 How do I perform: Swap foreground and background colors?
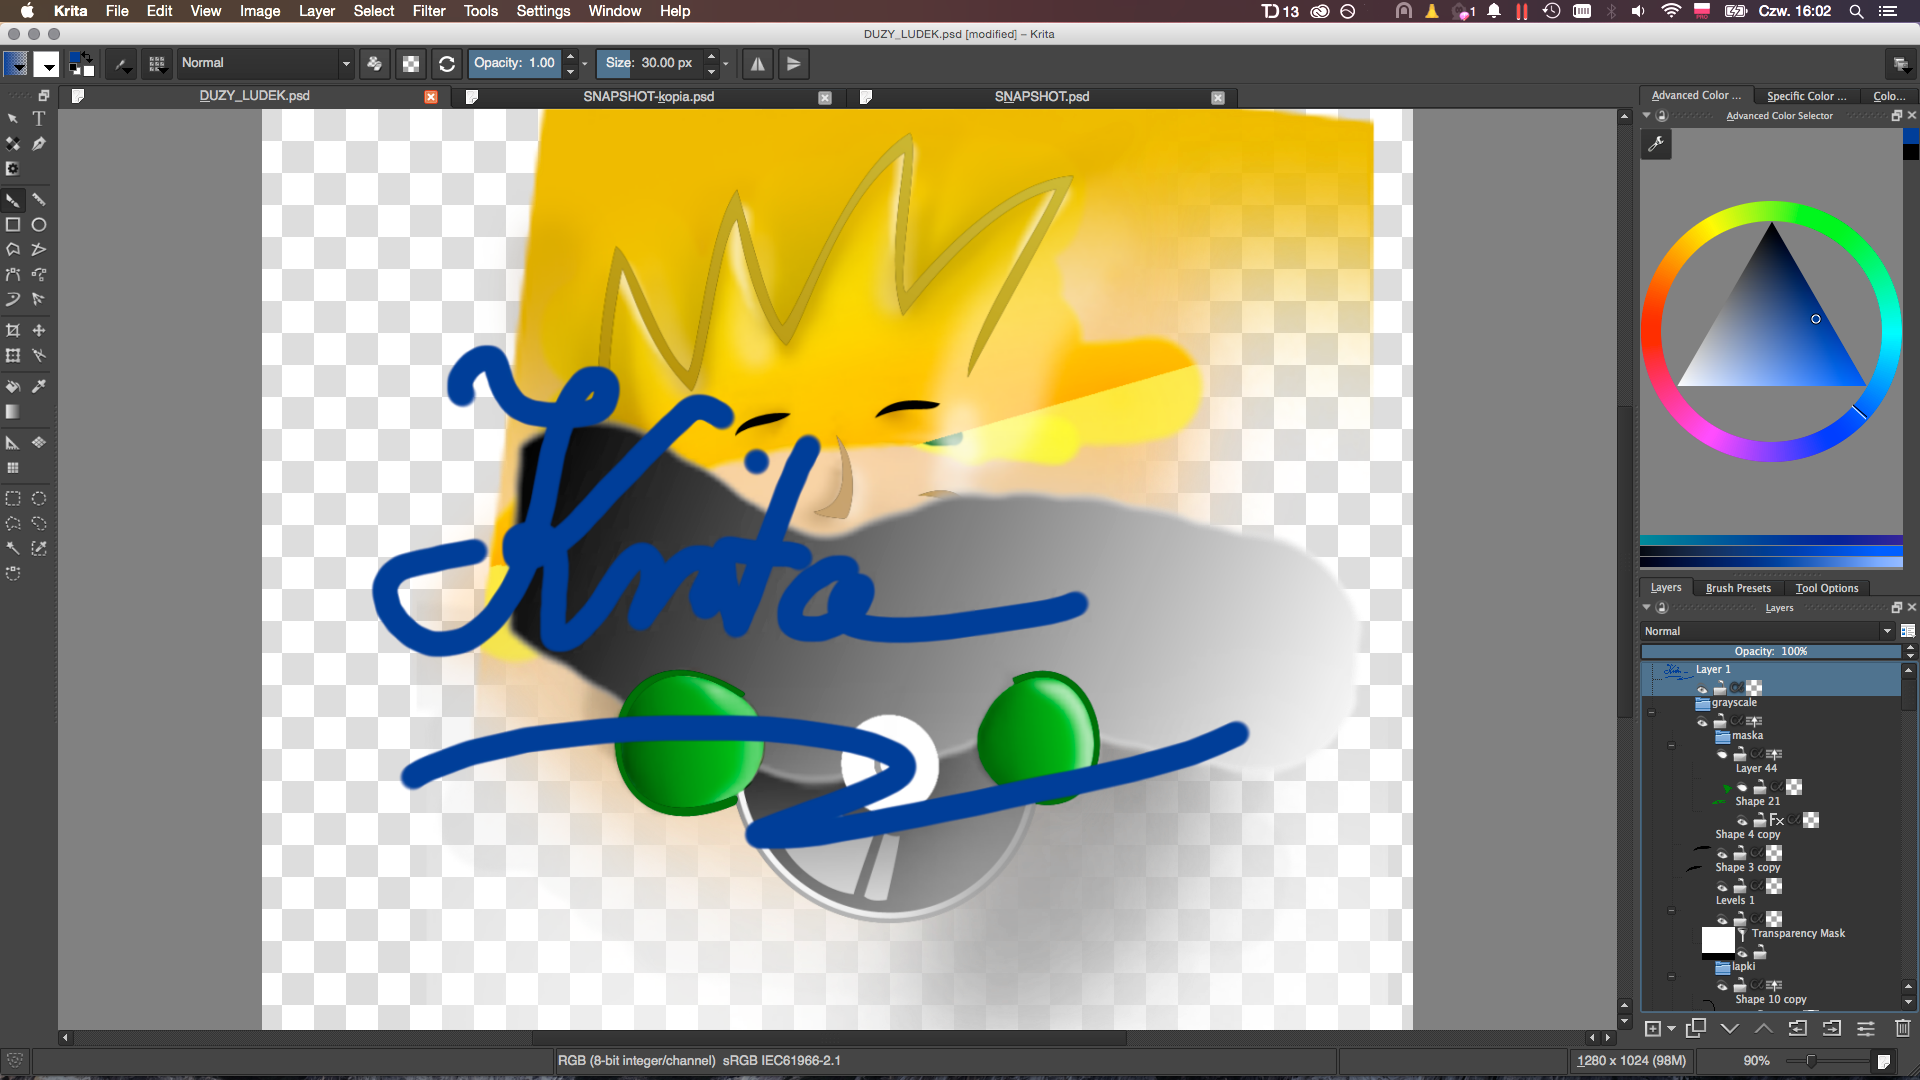coord(88,56)
